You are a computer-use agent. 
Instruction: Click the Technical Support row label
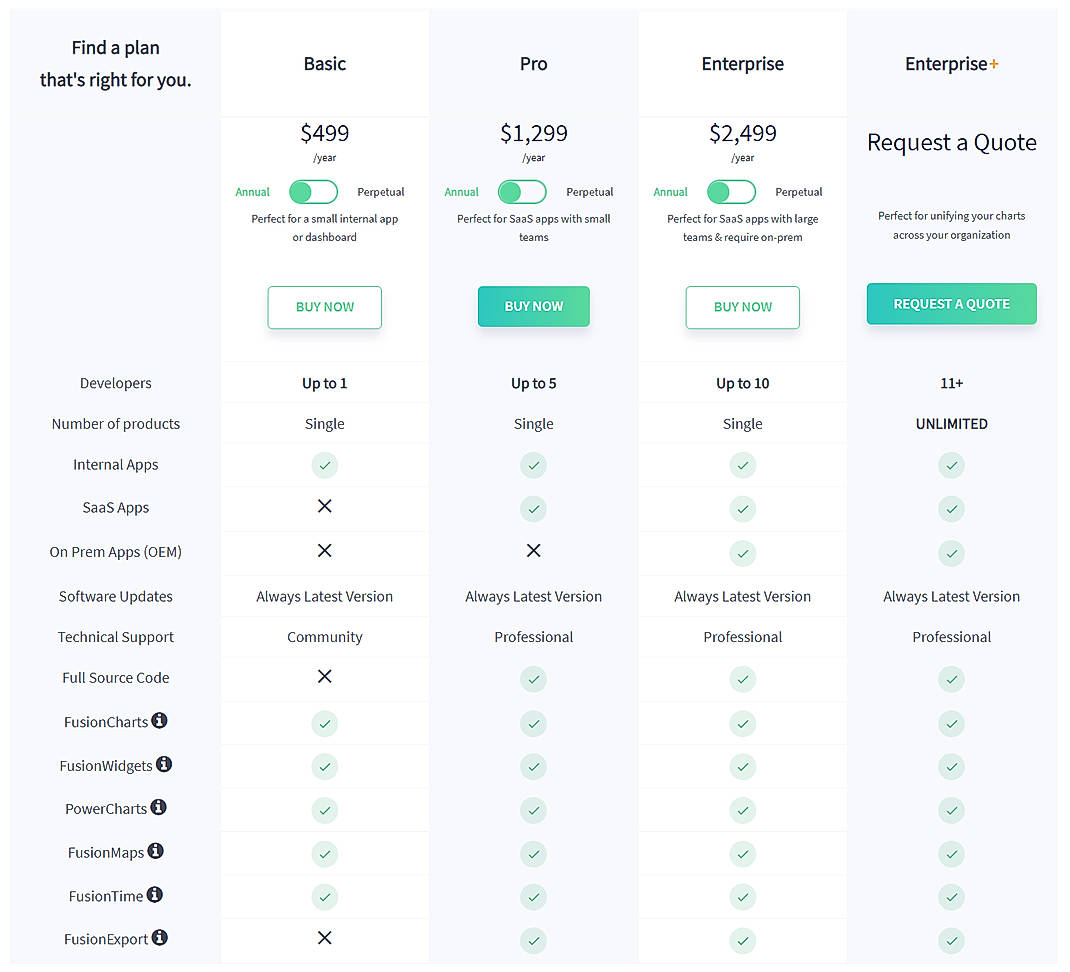(115, 637)
